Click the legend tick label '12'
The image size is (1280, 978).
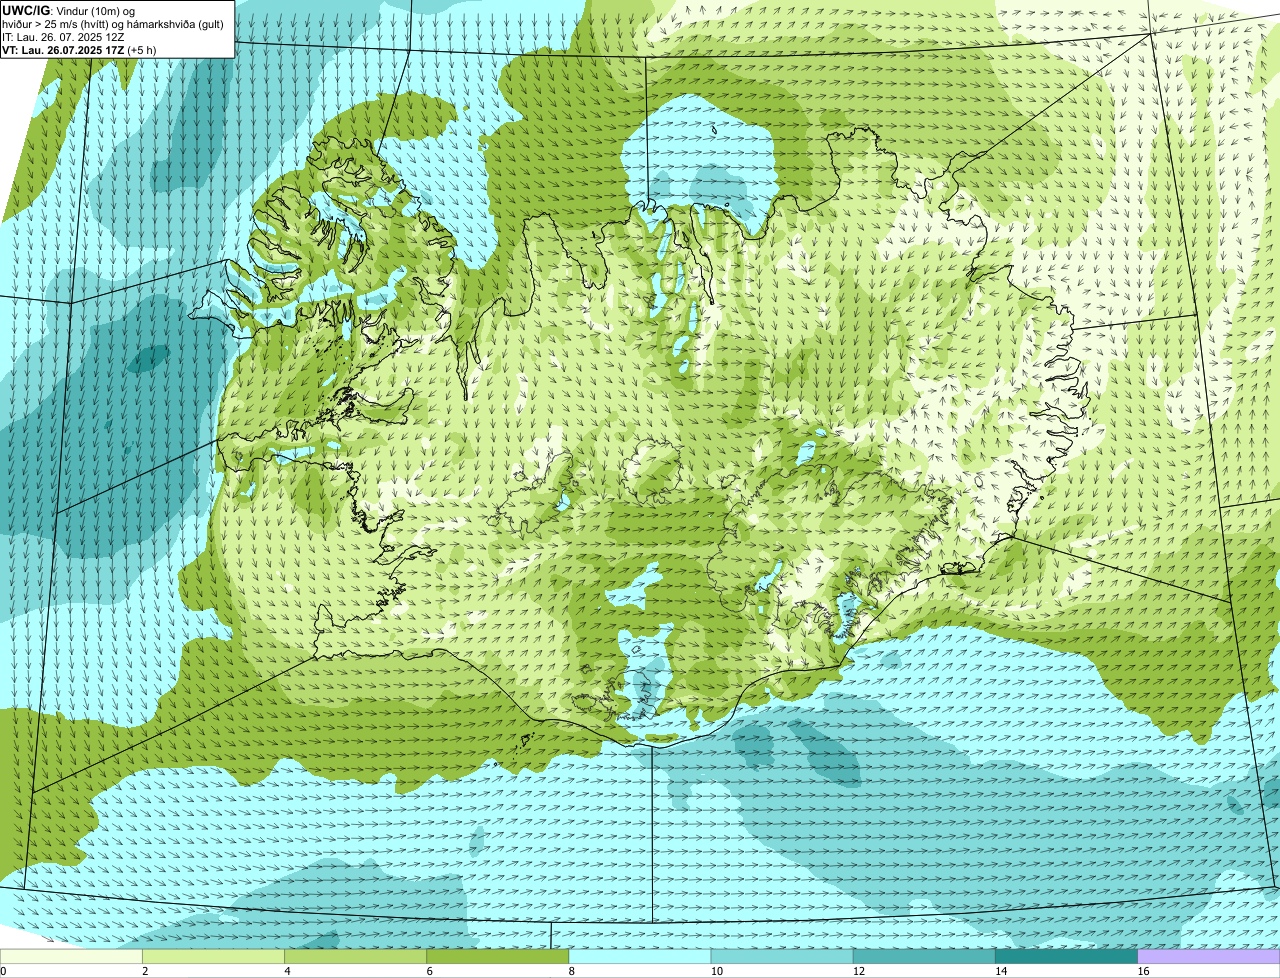(x=858, y=971)
